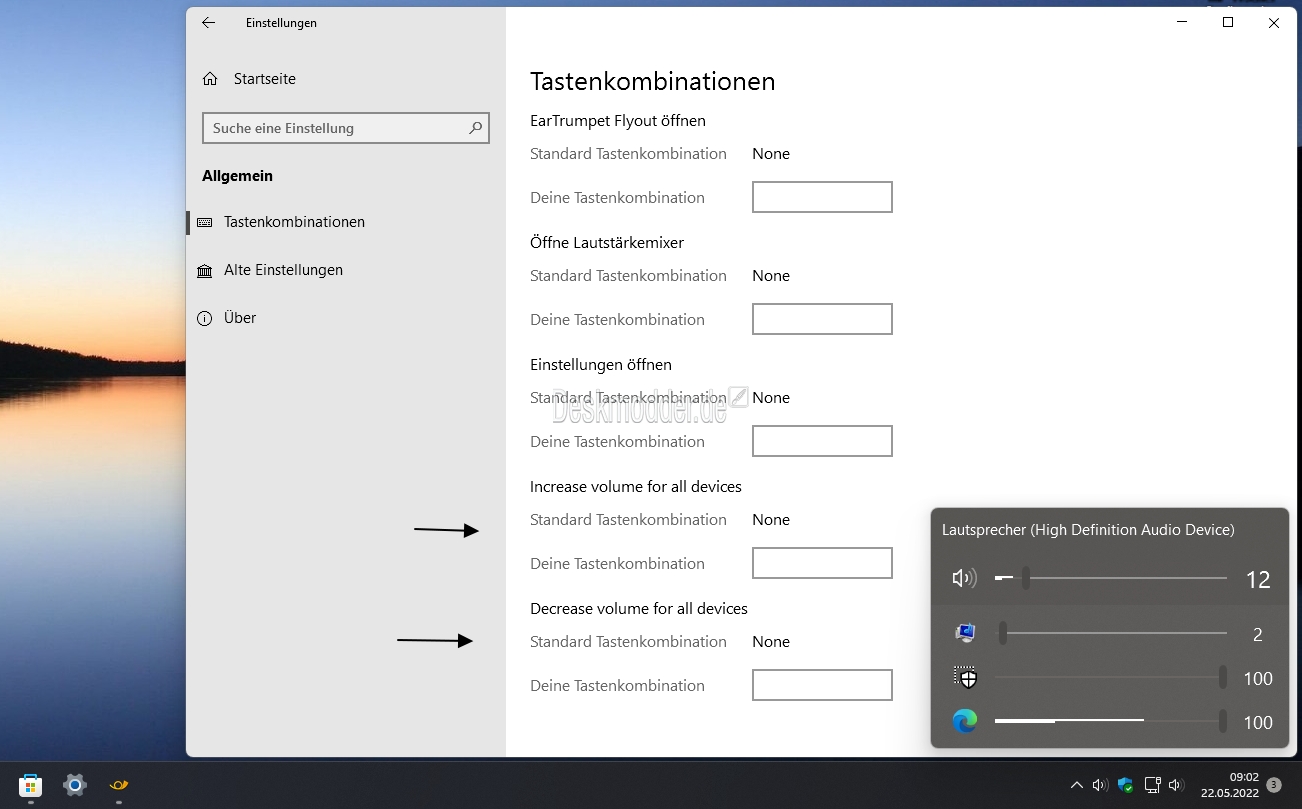Open notification center badge showing 3

point(1274,785)
